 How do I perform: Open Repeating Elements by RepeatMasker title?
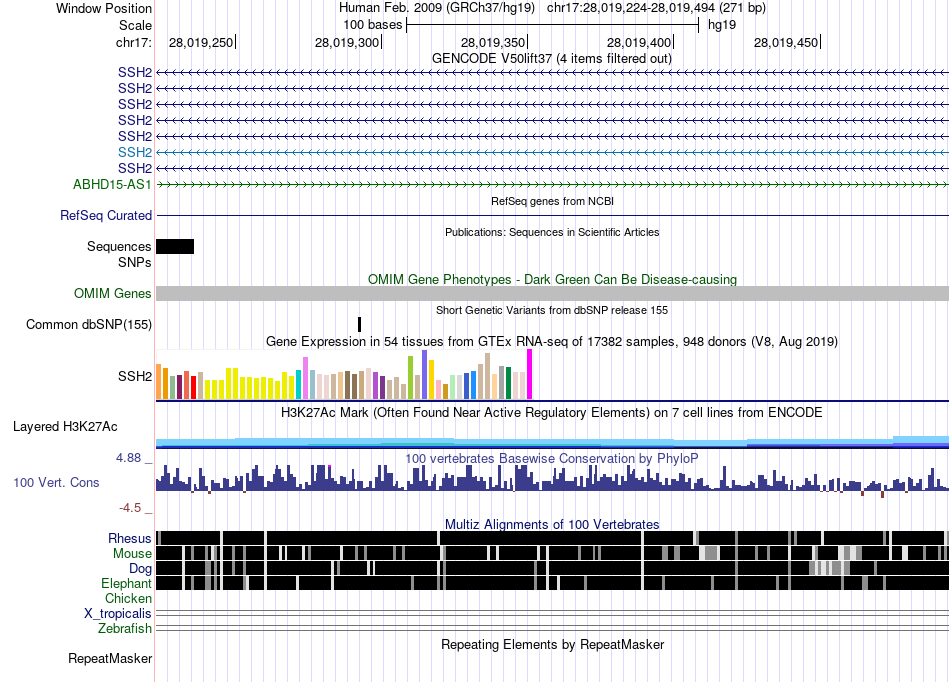[552, 644]
